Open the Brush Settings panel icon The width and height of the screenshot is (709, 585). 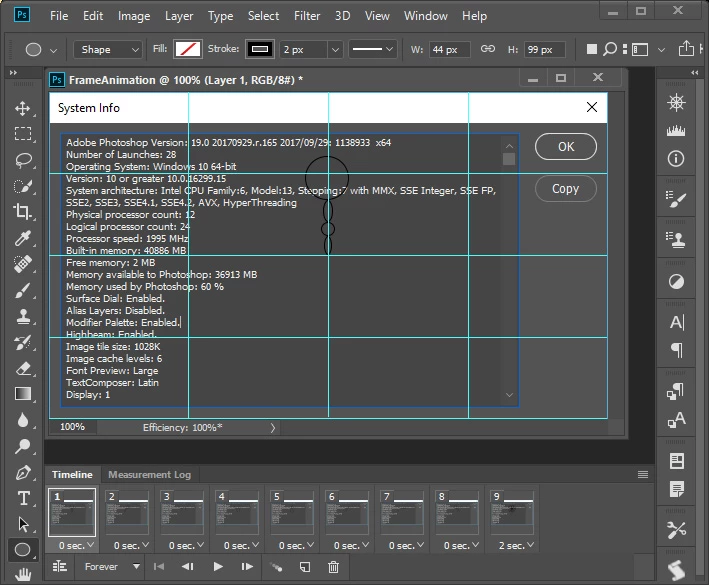pos(676,199)
